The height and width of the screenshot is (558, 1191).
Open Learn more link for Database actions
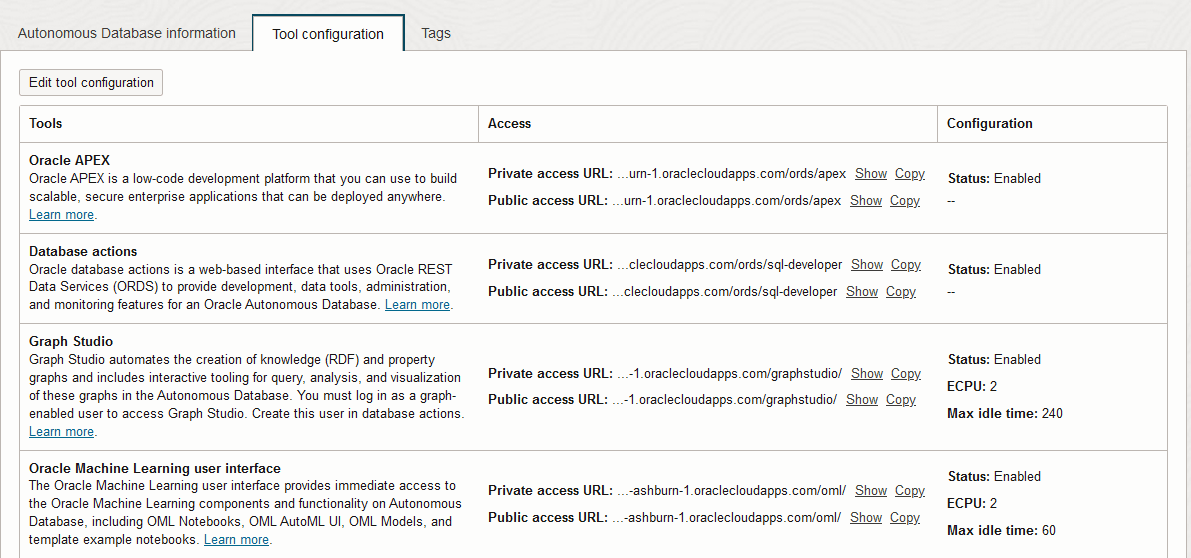(x=417, y=305)
